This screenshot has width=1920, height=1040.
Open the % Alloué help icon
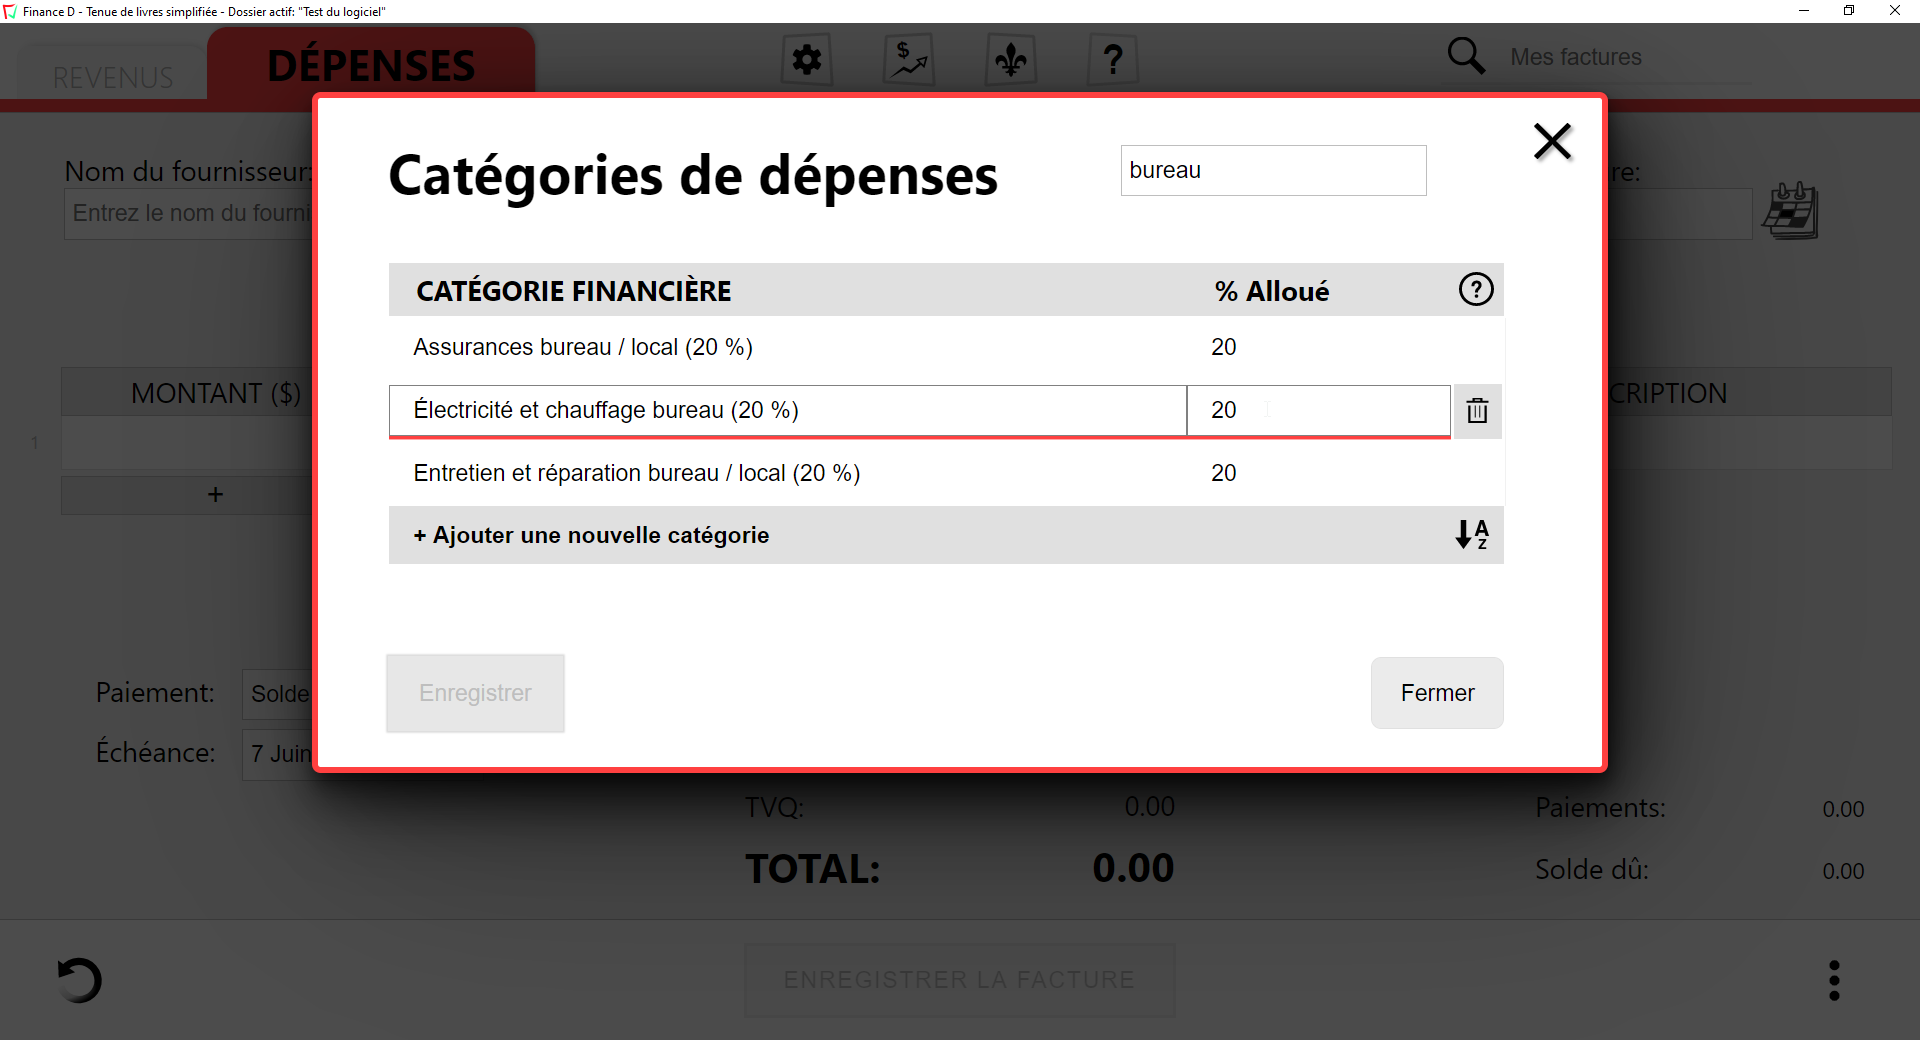(x=1476, y=290)
